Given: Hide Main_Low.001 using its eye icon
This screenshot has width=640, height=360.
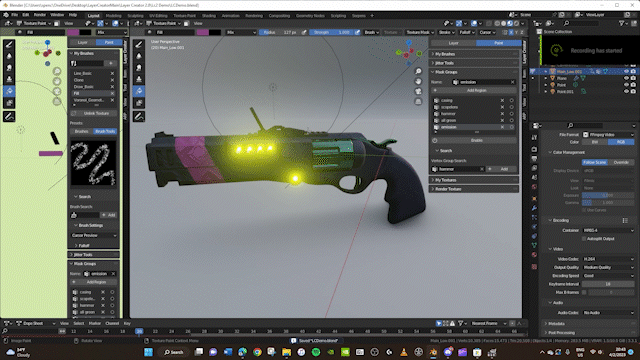Looking at the screenshot, I should pos(626,71).
